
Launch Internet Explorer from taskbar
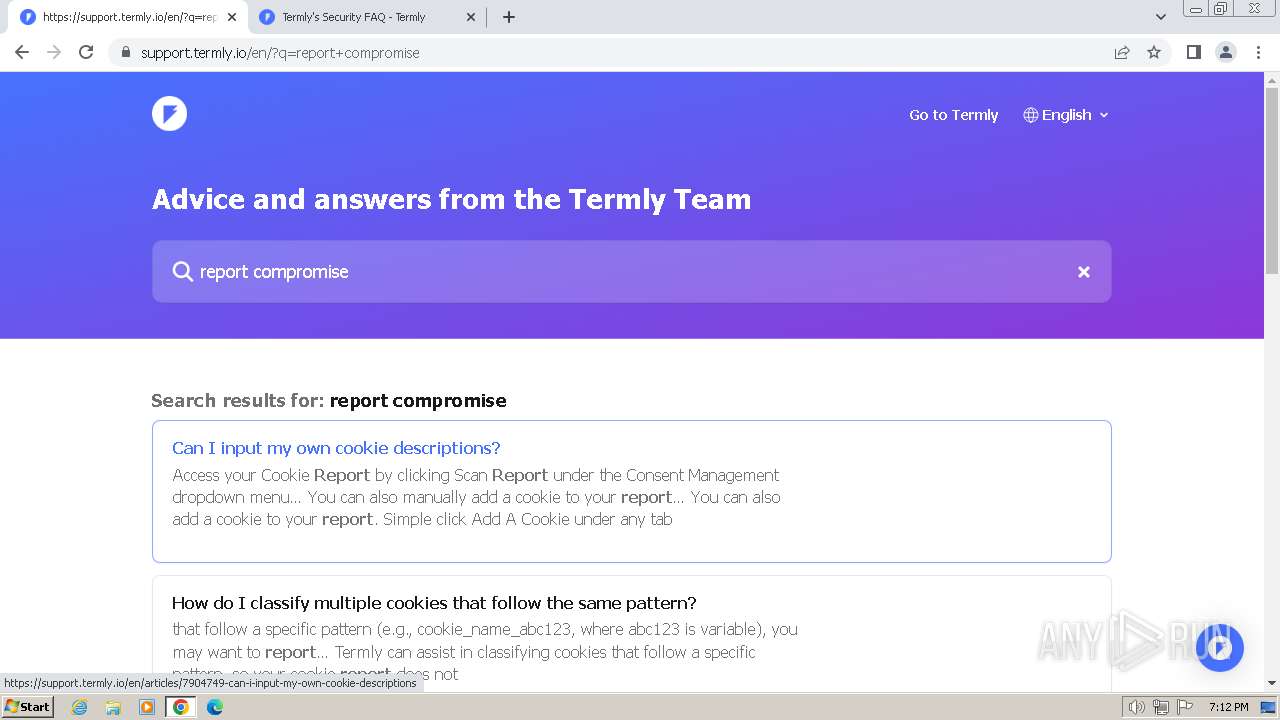tap(79, 707)
